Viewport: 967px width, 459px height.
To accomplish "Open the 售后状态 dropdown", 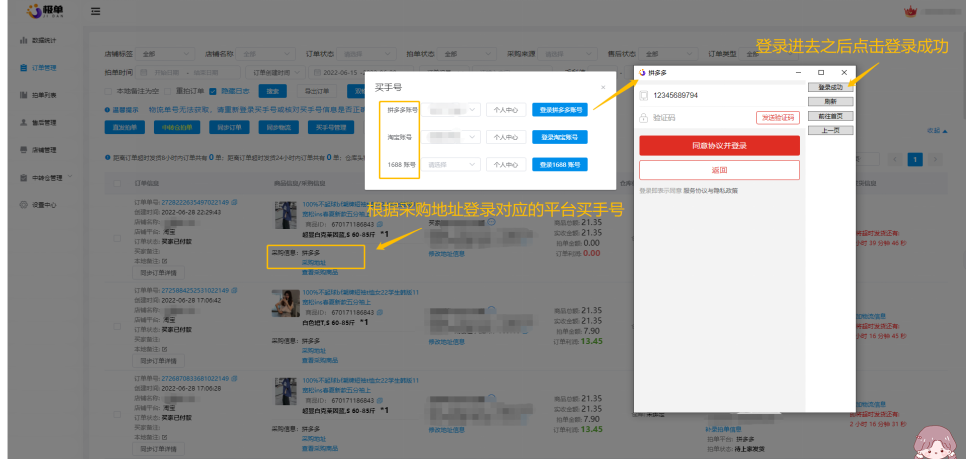I will coord(668,54).
